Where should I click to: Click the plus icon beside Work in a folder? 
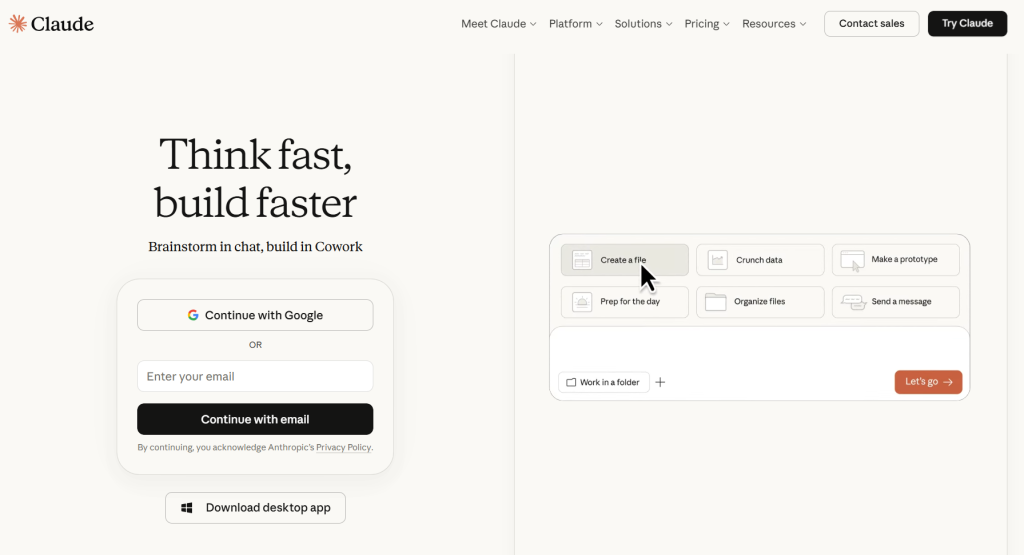(x=660, y=382)
